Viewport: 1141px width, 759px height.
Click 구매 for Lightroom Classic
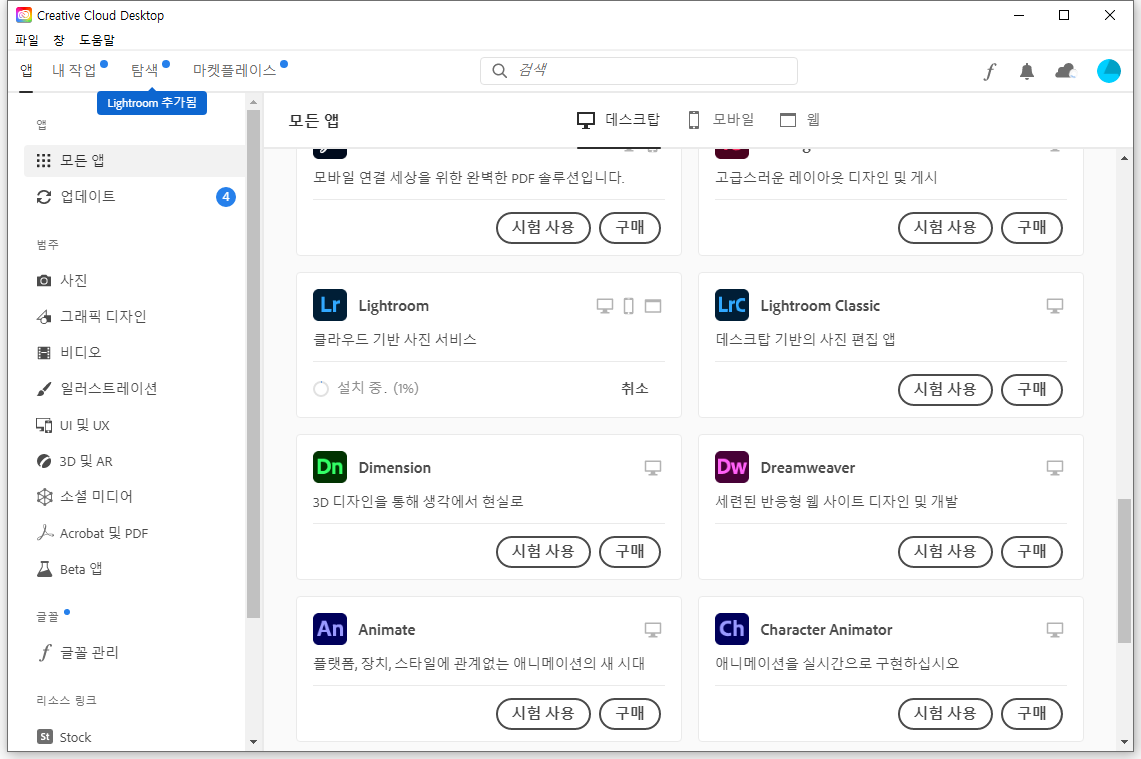[1032, 389]
